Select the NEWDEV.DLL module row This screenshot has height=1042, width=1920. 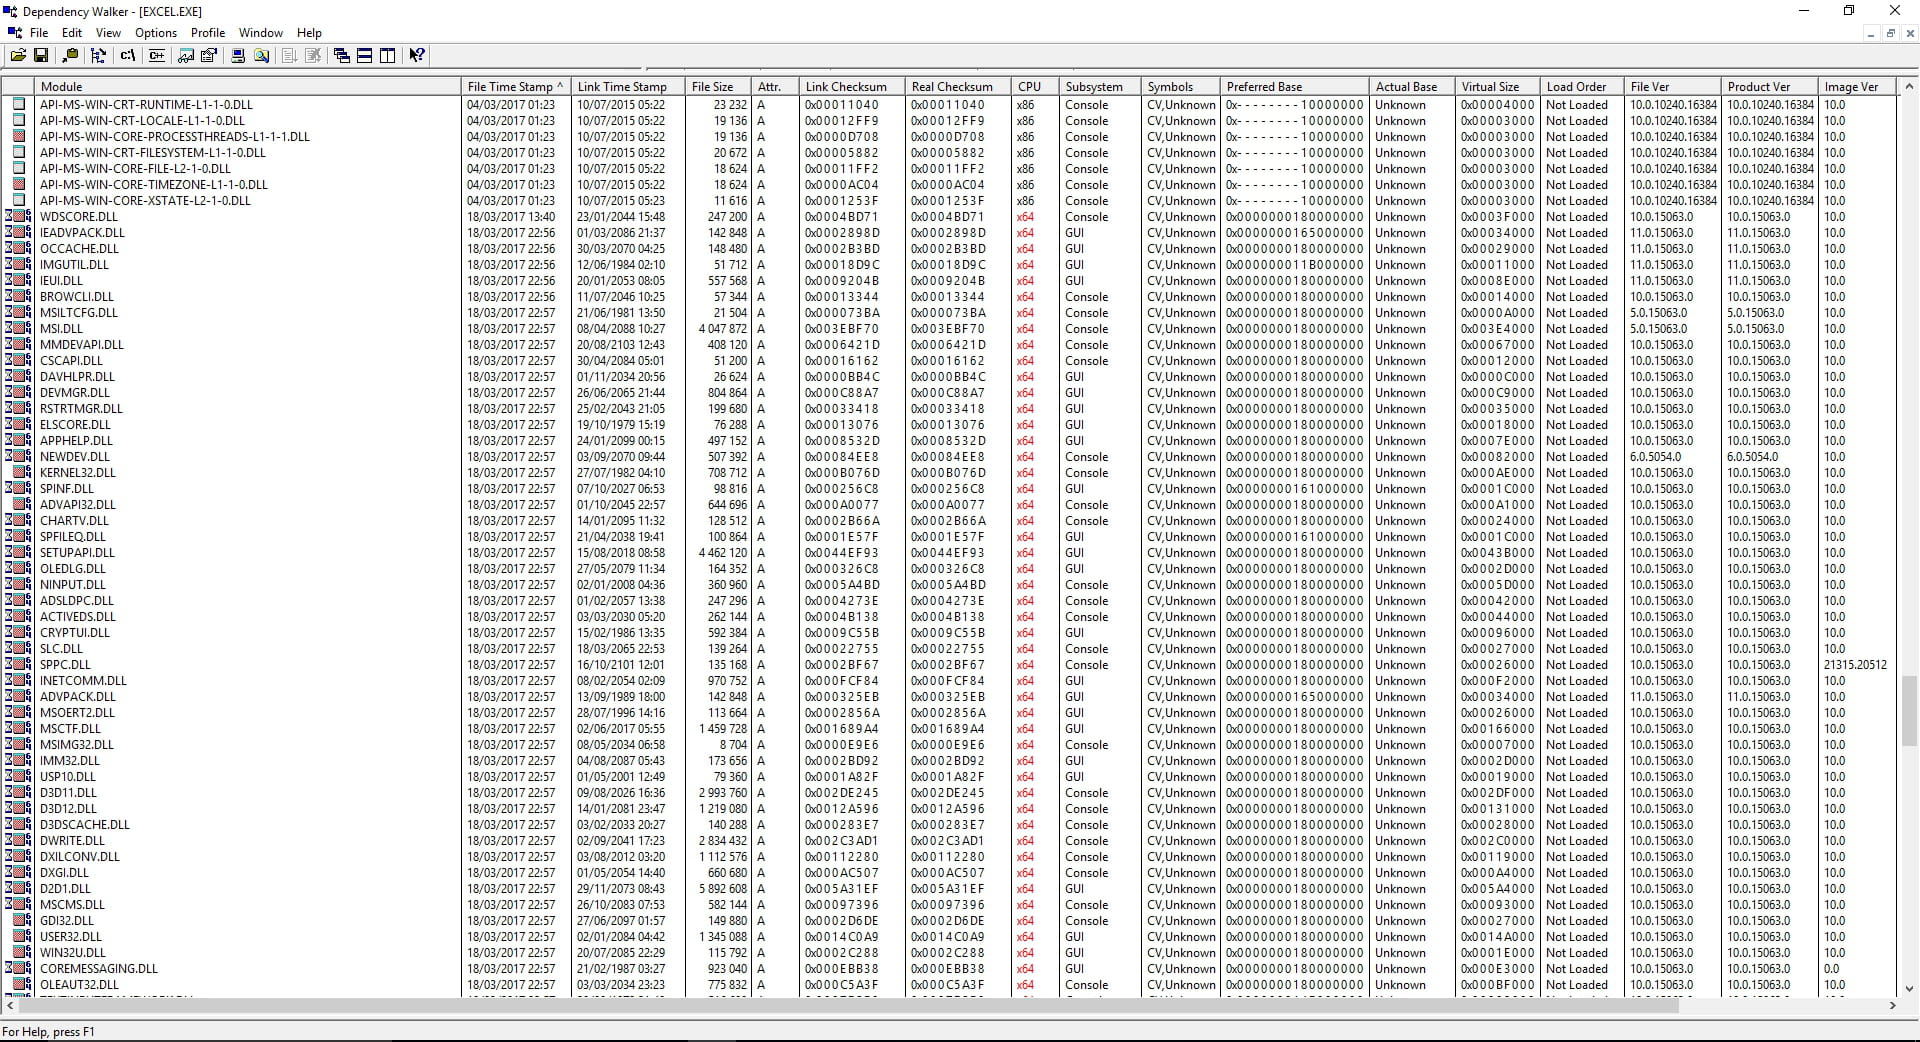[950, 456]
